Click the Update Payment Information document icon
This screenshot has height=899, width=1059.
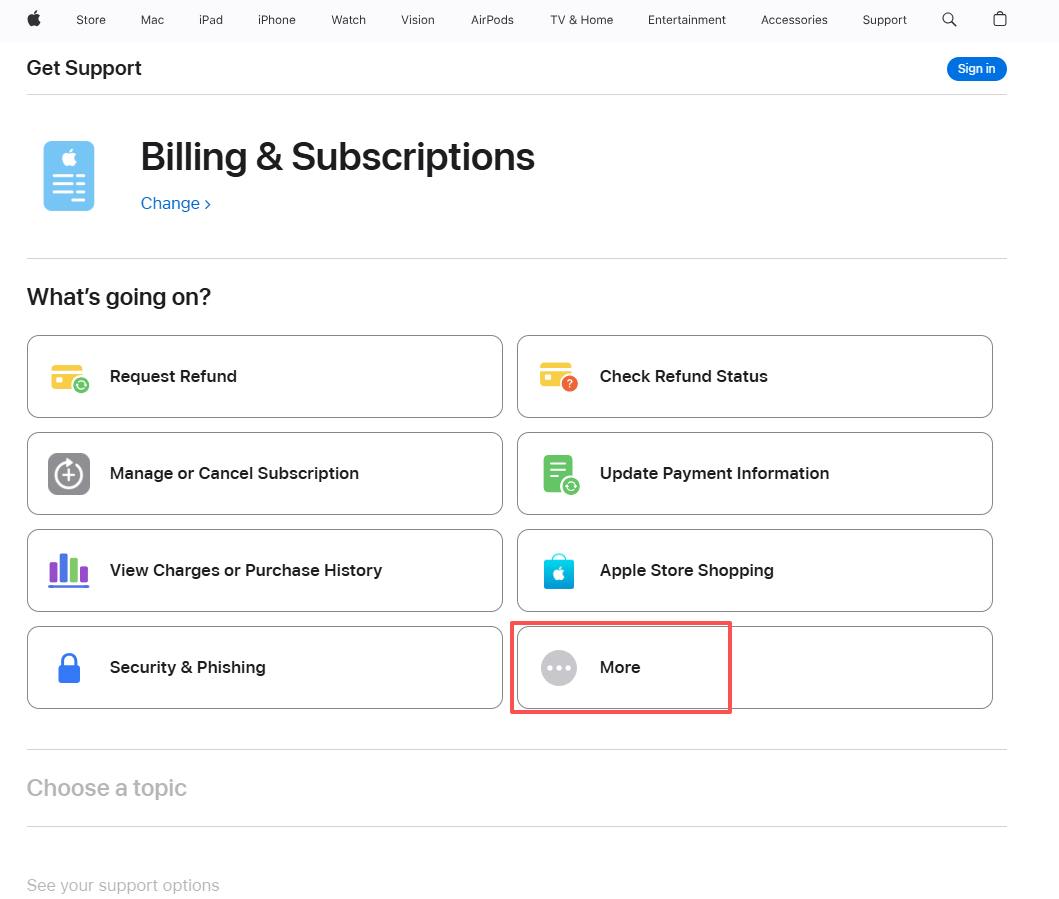[561, 474]
